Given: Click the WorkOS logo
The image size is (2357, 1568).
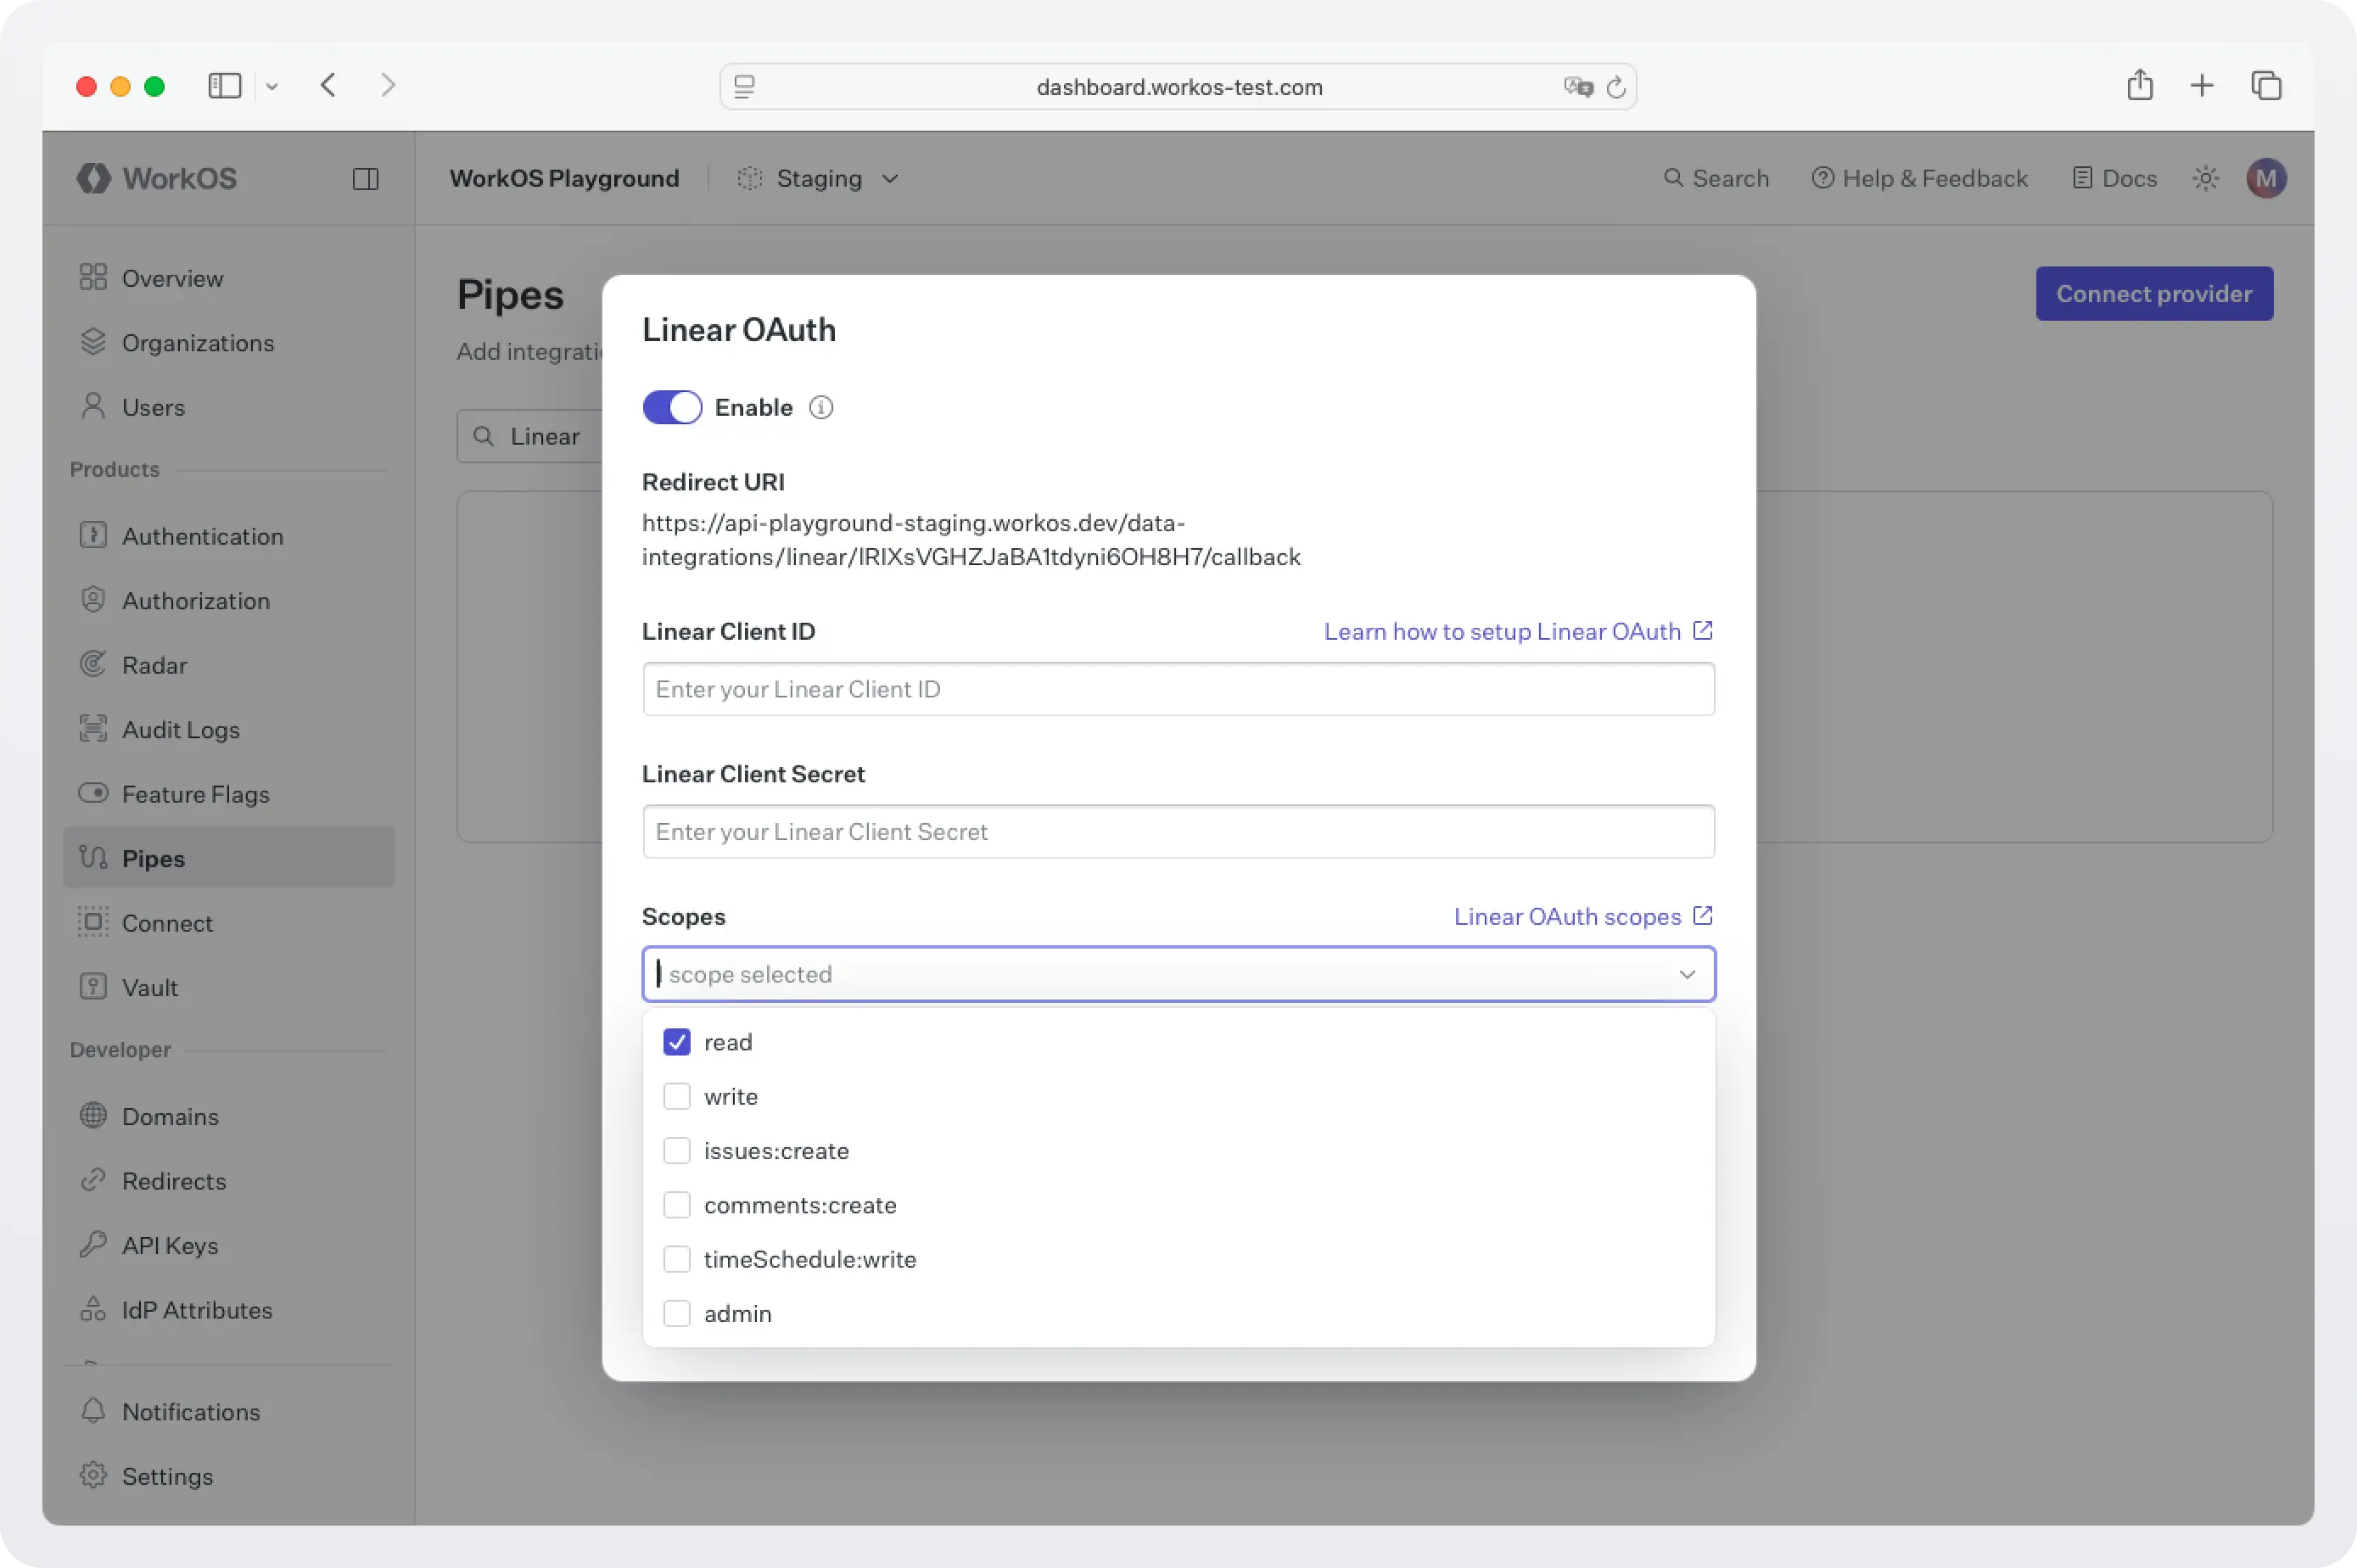Looking at the screenshot, I should (156, 178).
